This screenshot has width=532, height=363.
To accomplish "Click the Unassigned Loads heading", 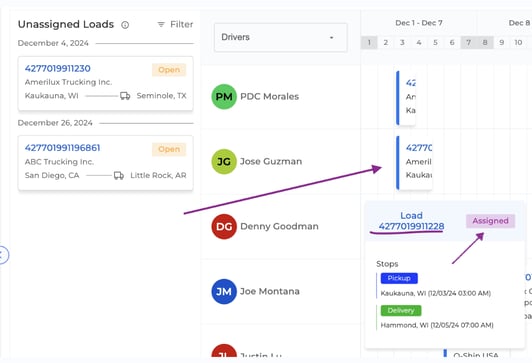I will 66,24.
